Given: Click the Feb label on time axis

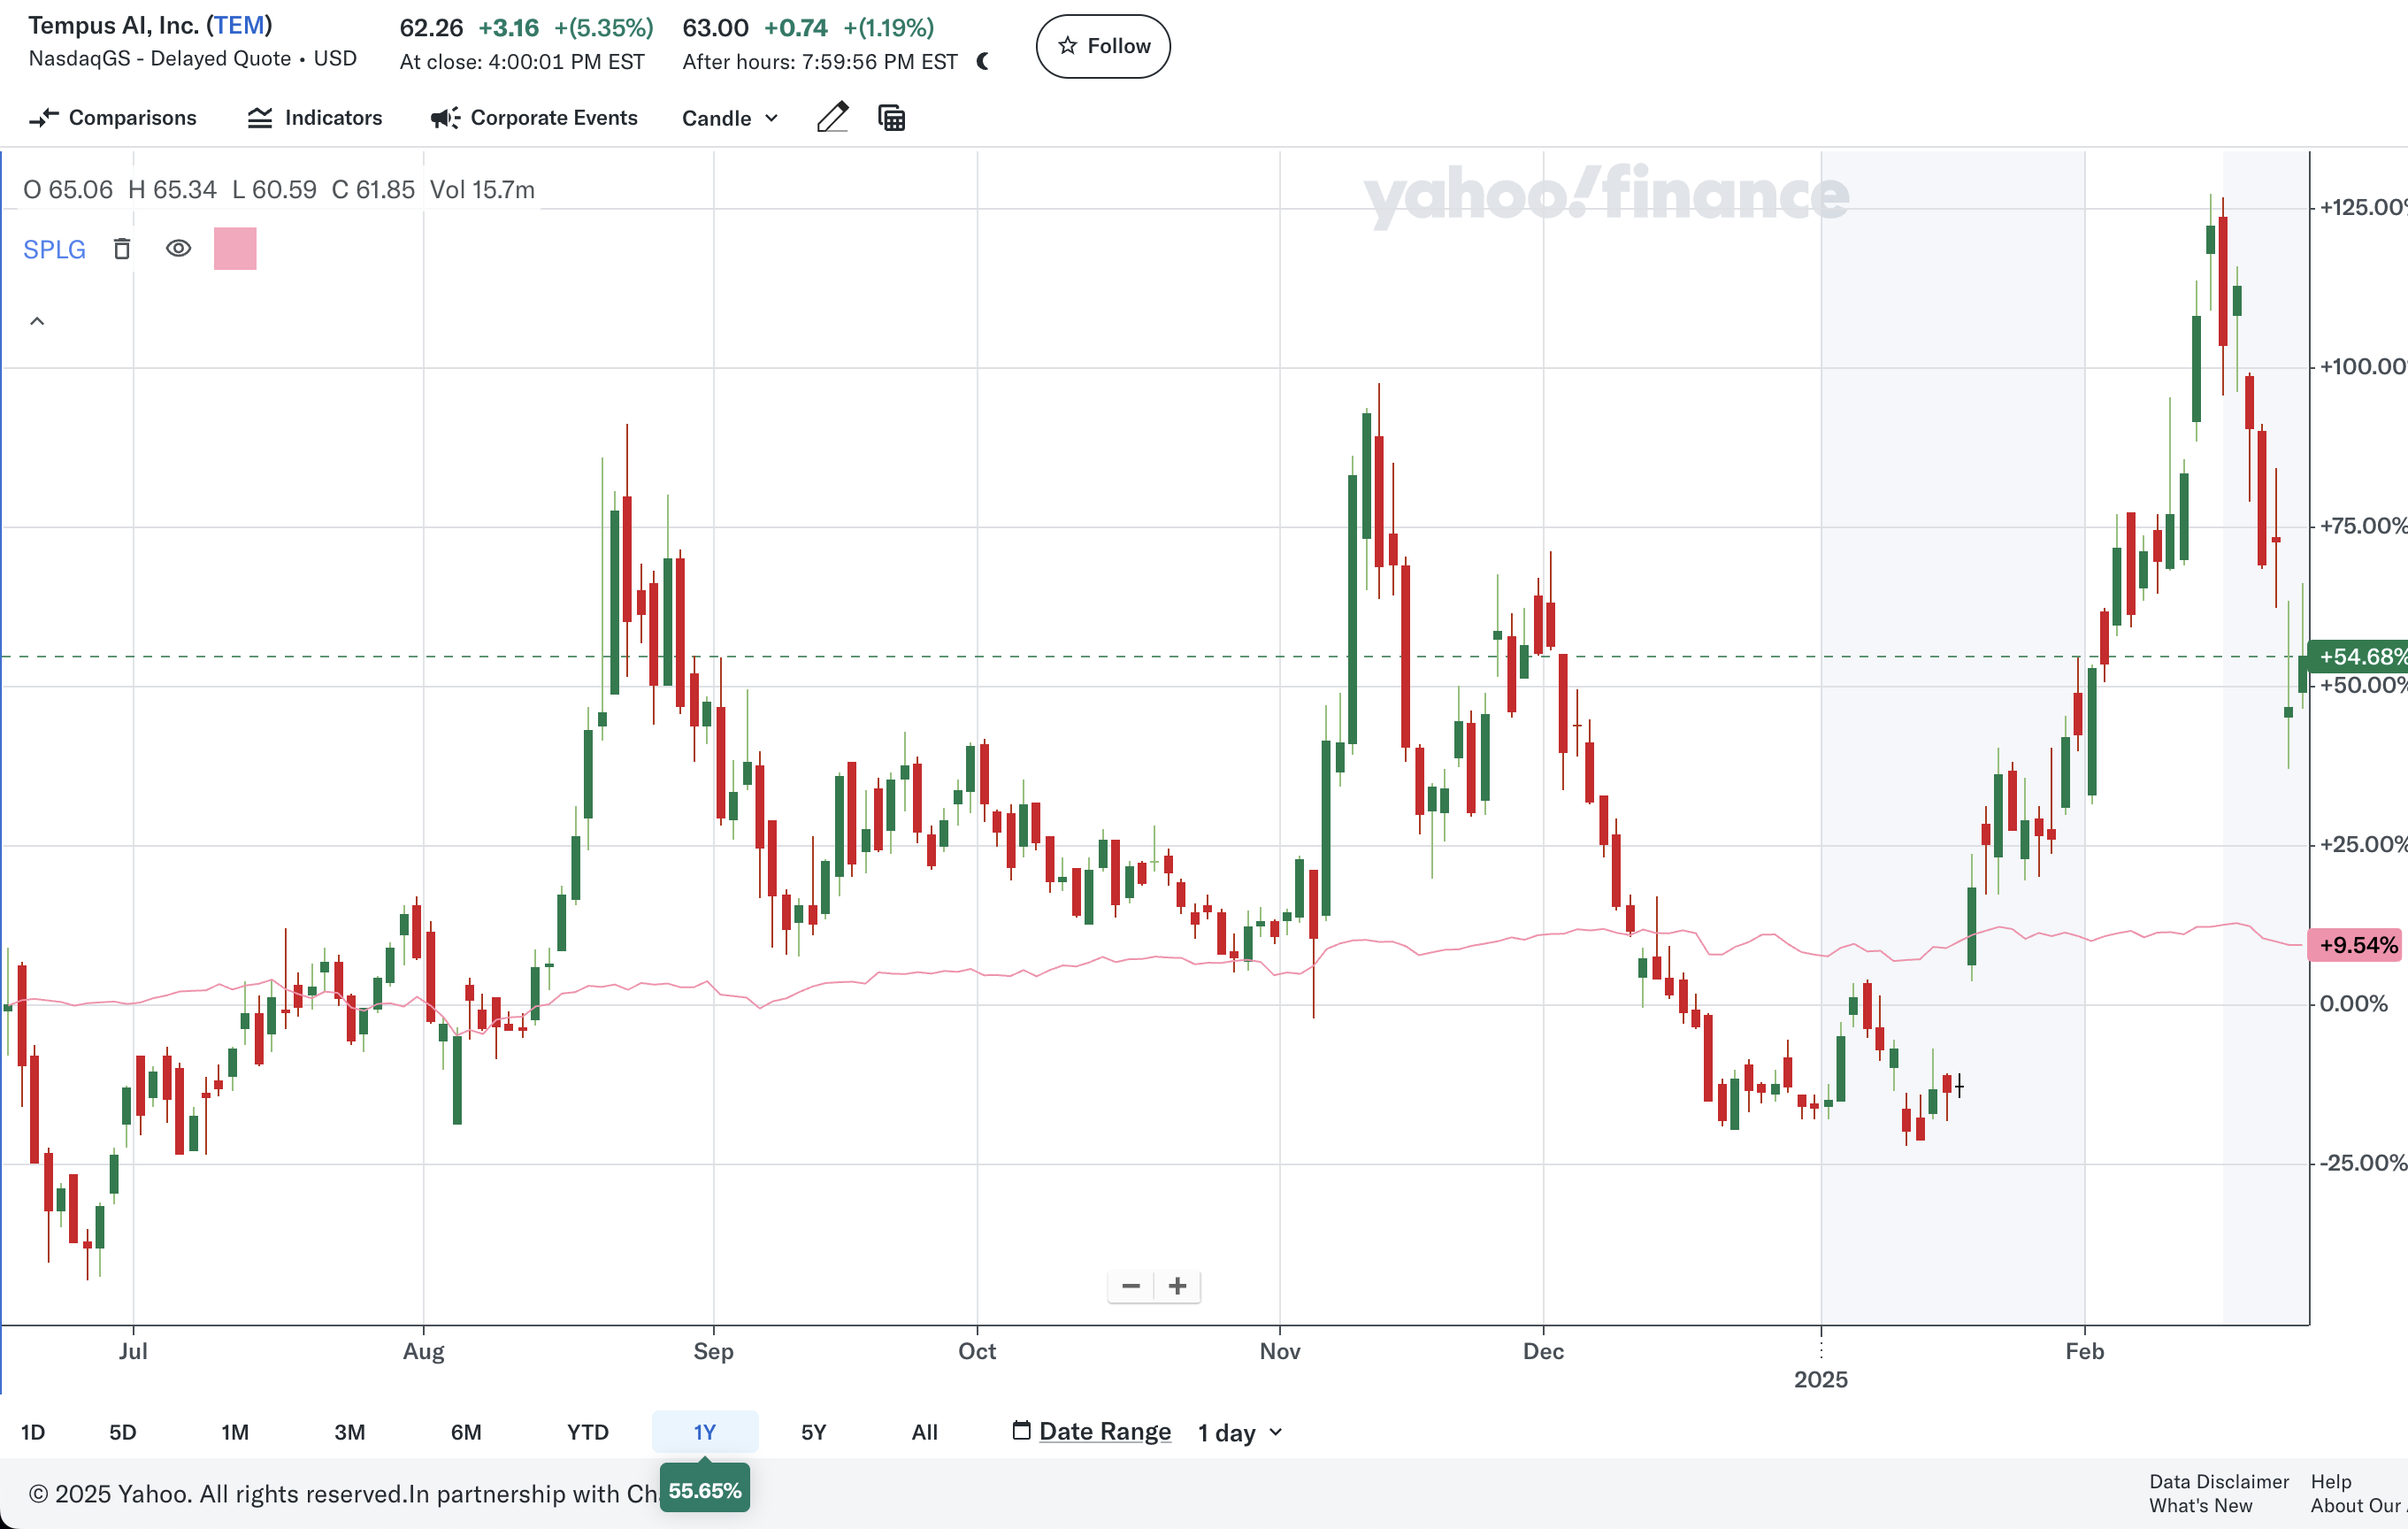Looking at the screenshot, I should [2085, 1352].
